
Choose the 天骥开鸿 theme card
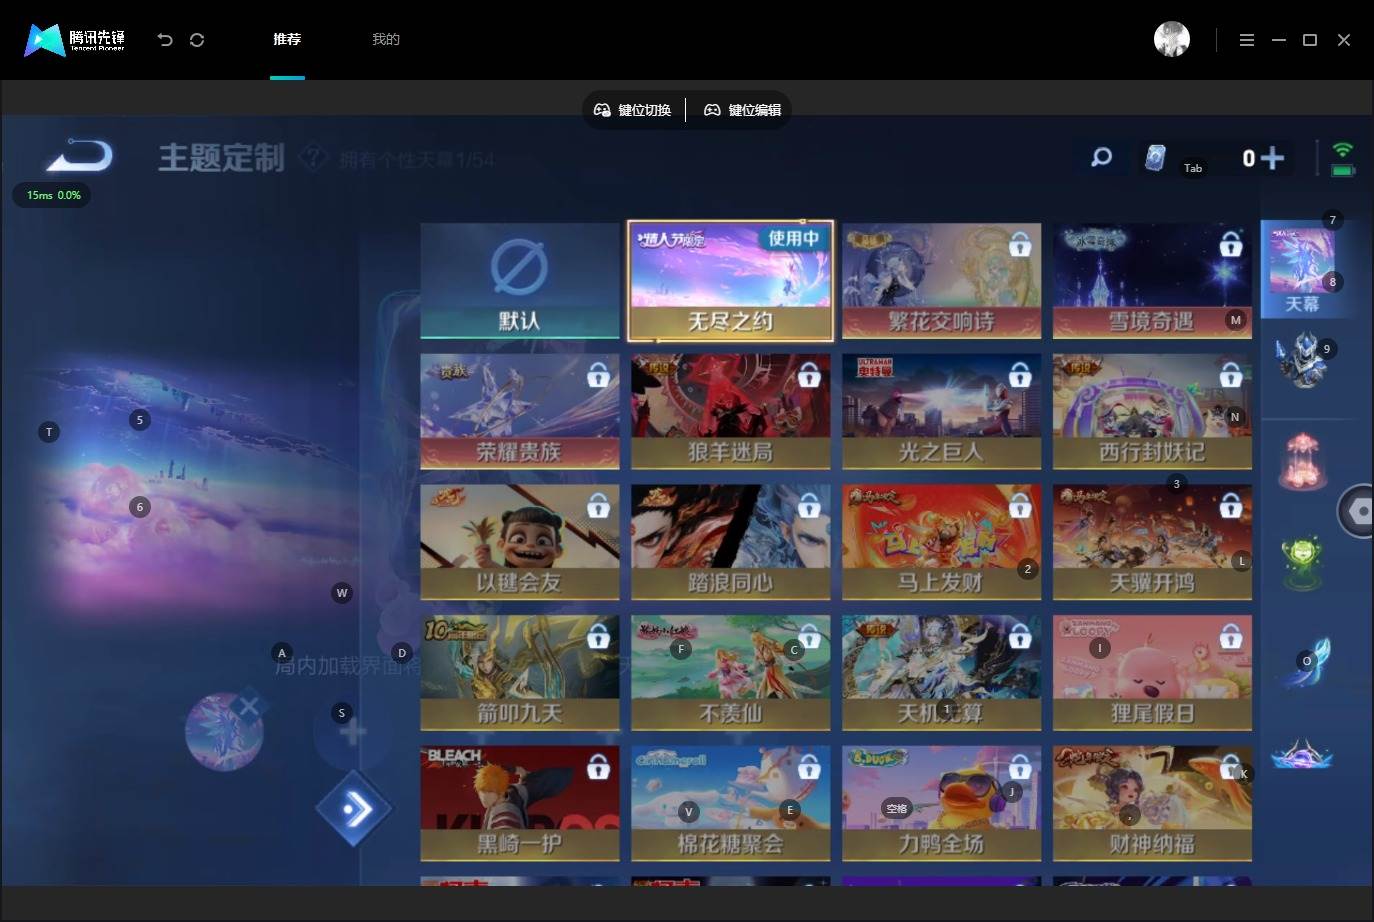click(1152, 542)
